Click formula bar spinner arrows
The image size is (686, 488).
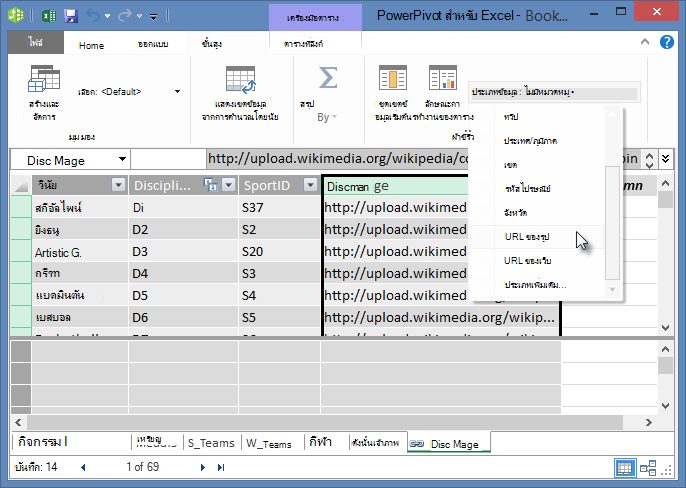click(x=649, y=160)
